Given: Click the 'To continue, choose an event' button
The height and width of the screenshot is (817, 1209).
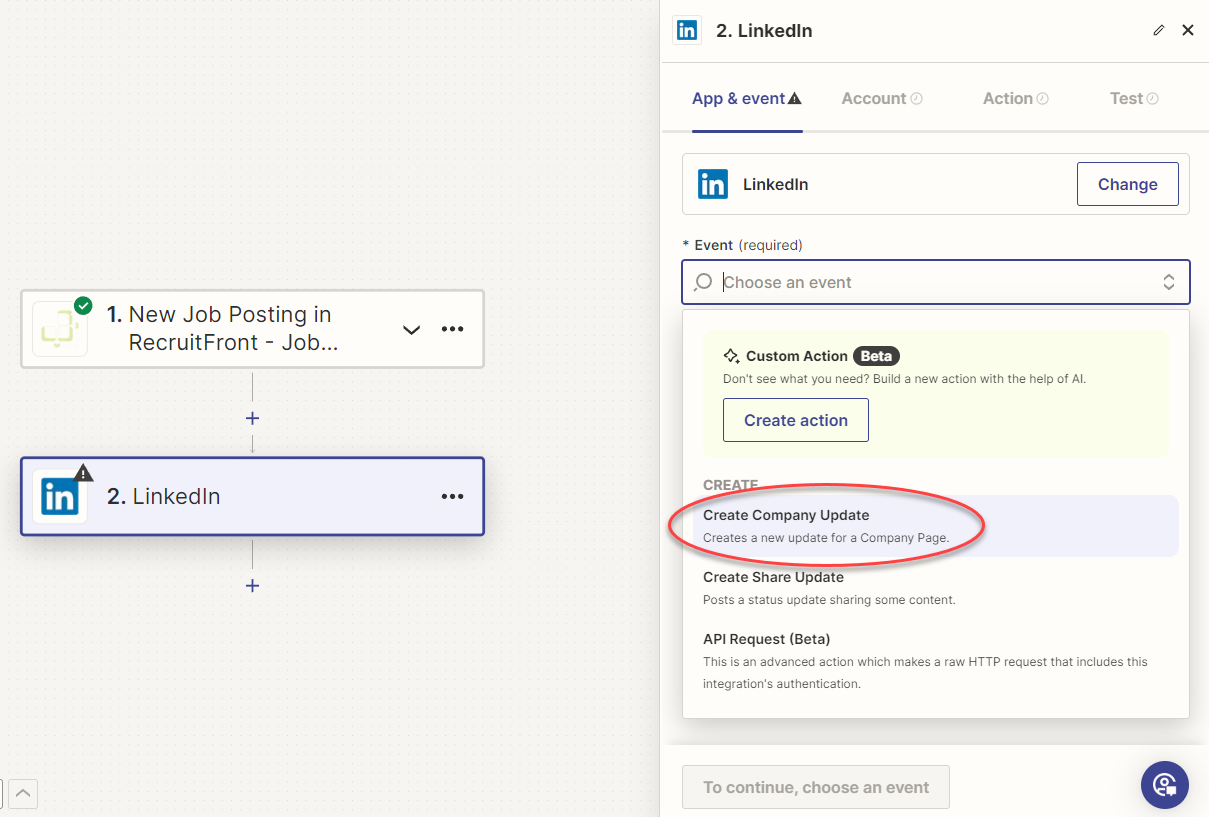Looking at the screenshot, I should point(816,787).
